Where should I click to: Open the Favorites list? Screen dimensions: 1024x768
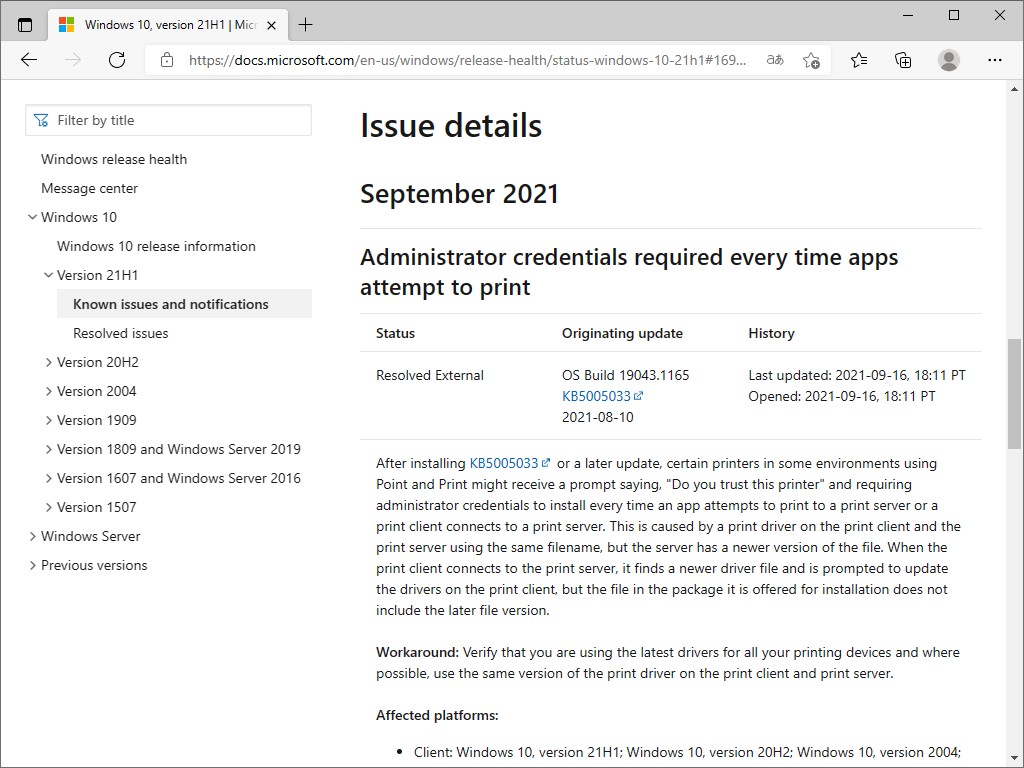858,59
